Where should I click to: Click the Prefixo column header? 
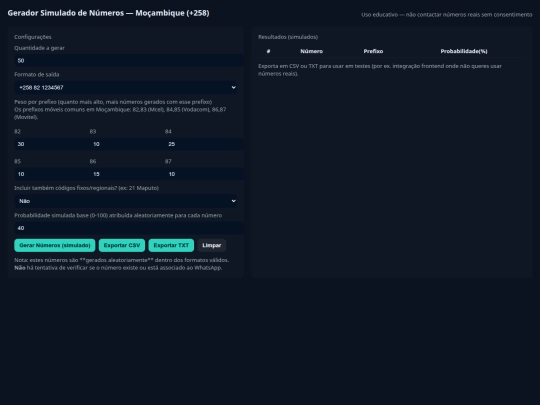click(373, 51)
